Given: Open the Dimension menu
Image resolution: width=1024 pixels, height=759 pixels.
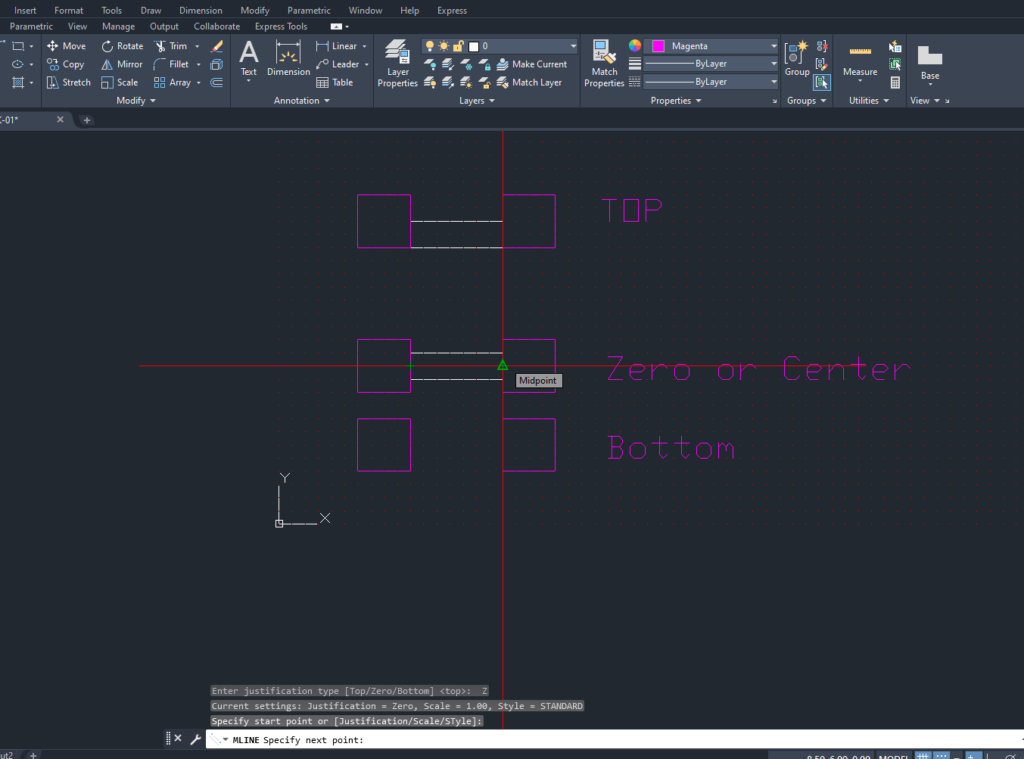Looking at the screenshot, I should coord(200,10).
